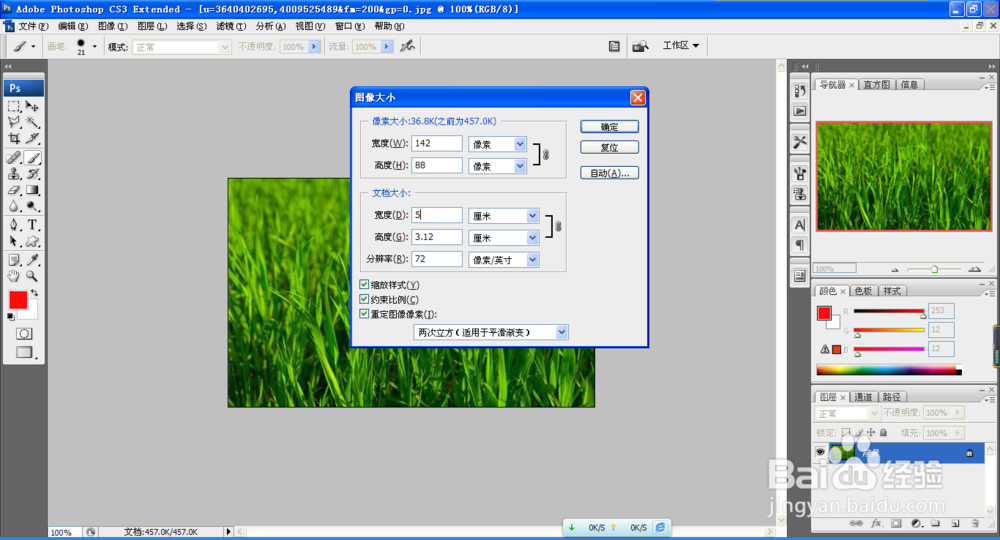This screenshot has height=540, width=1000.
Task: Click 复位 button in dialog
Action: (x=609, y=147)
